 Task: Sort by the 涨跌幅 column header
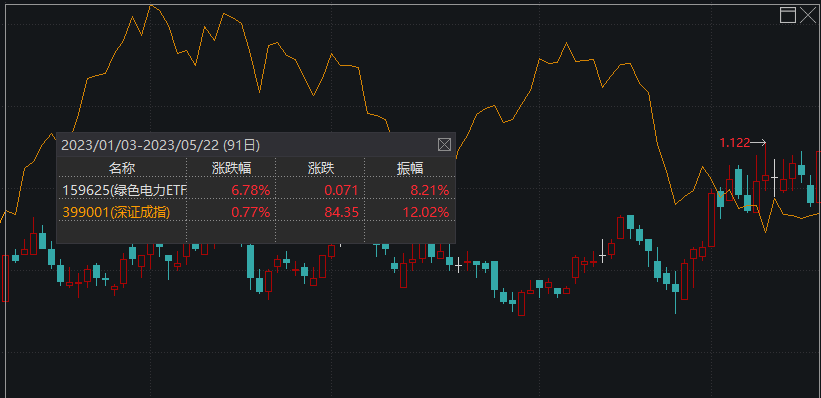tap(231, 168)
